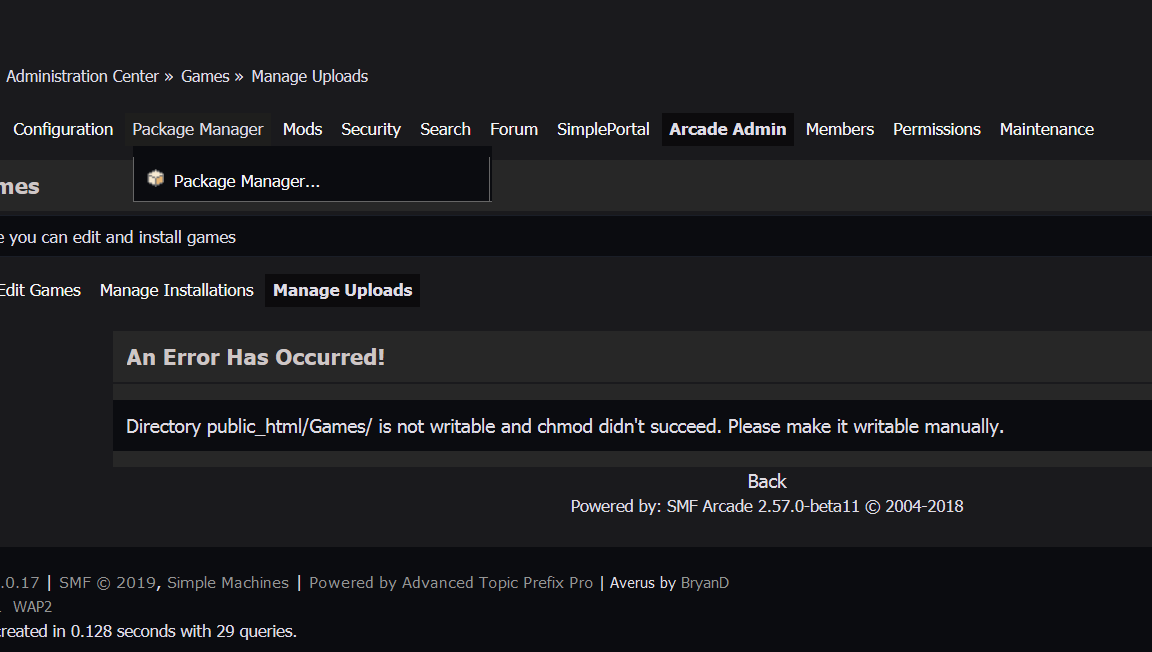Click the '0.128 seconds with 29 queries' text
This screenshot has width=1152, height=652.
tap(184, 631)
